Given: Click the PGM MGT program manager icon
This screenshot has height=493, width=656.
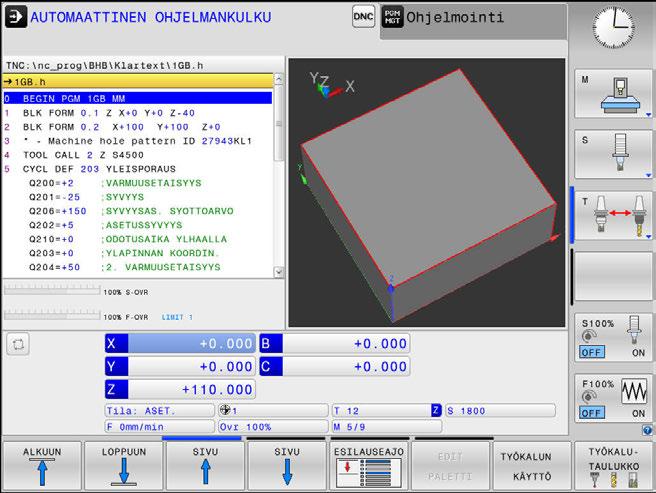Looking at the screenshot, I should click(392, 17).
